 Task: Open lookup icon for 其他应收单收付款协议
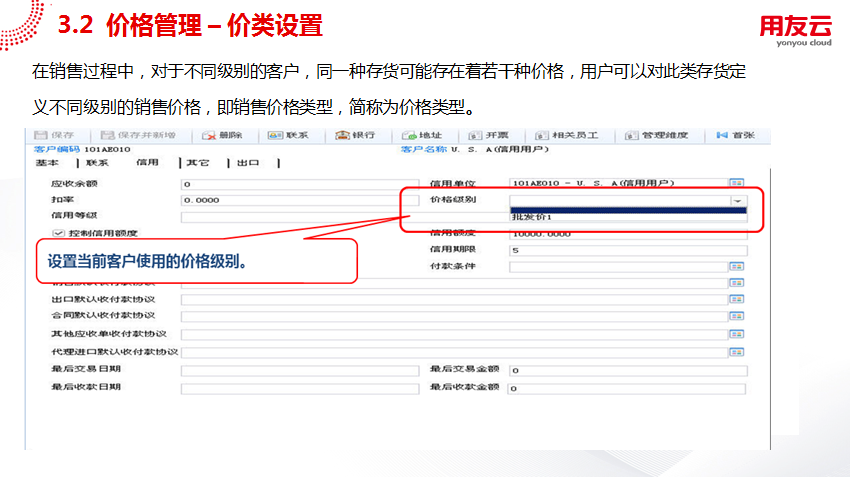click(737, 334)
